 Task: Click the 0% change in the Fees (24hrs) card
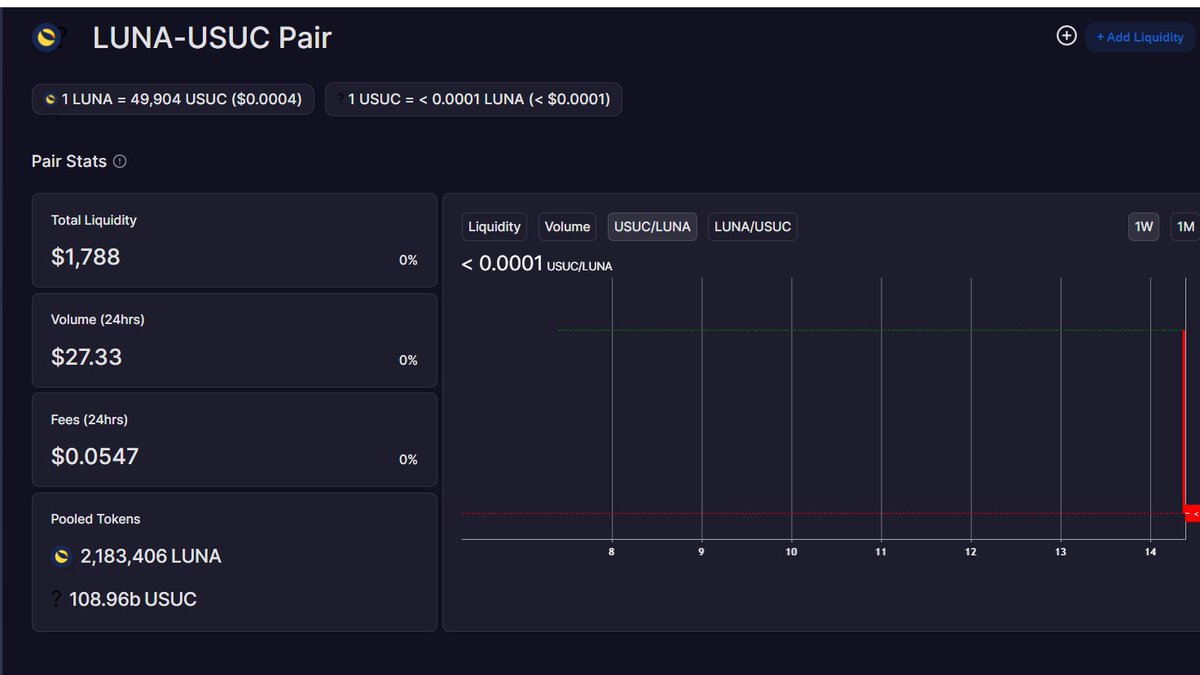point(408,460)
